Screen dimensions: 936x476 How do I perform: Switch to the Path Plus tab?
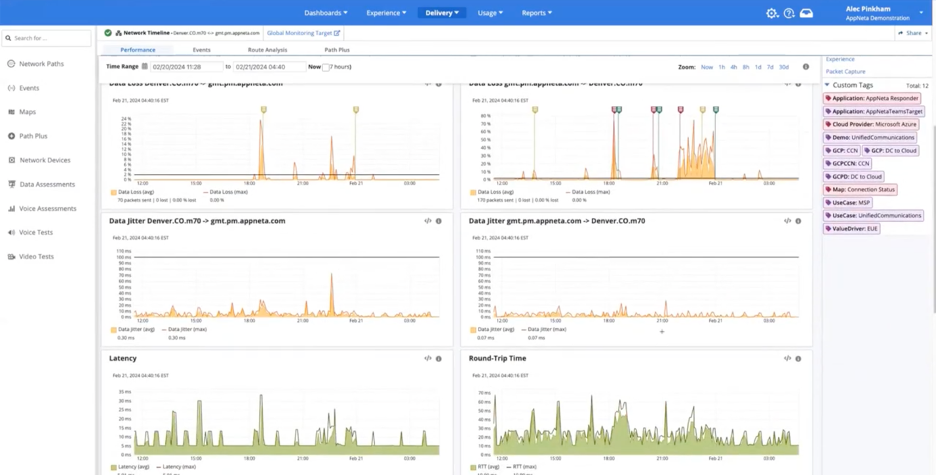click(337, 50)
